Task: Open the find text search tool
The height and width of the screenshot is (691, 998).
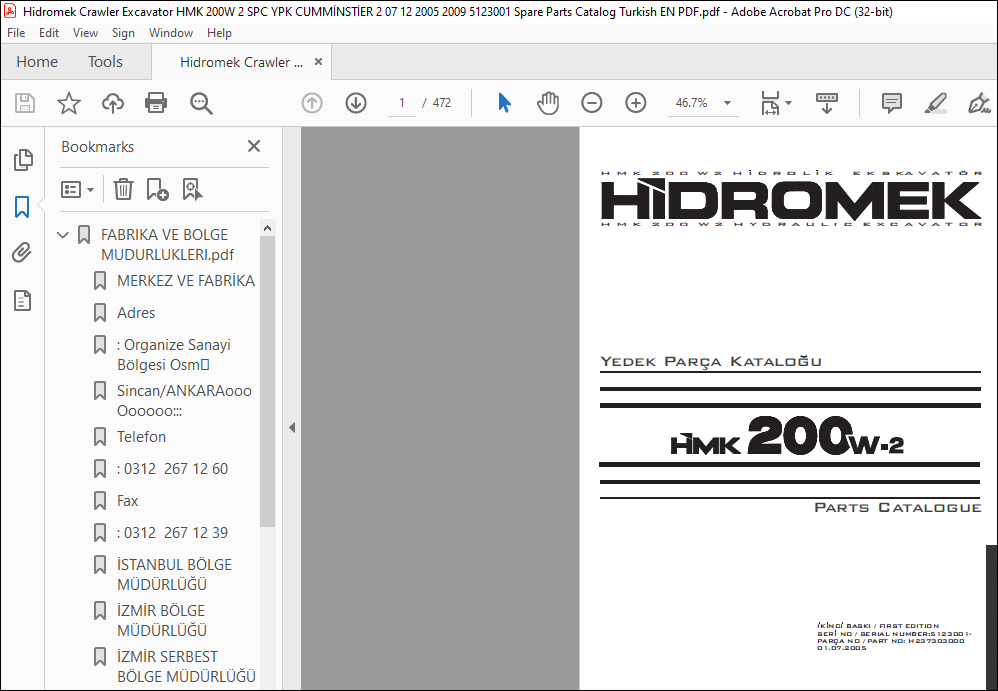Action: click(x=201, y=103)
